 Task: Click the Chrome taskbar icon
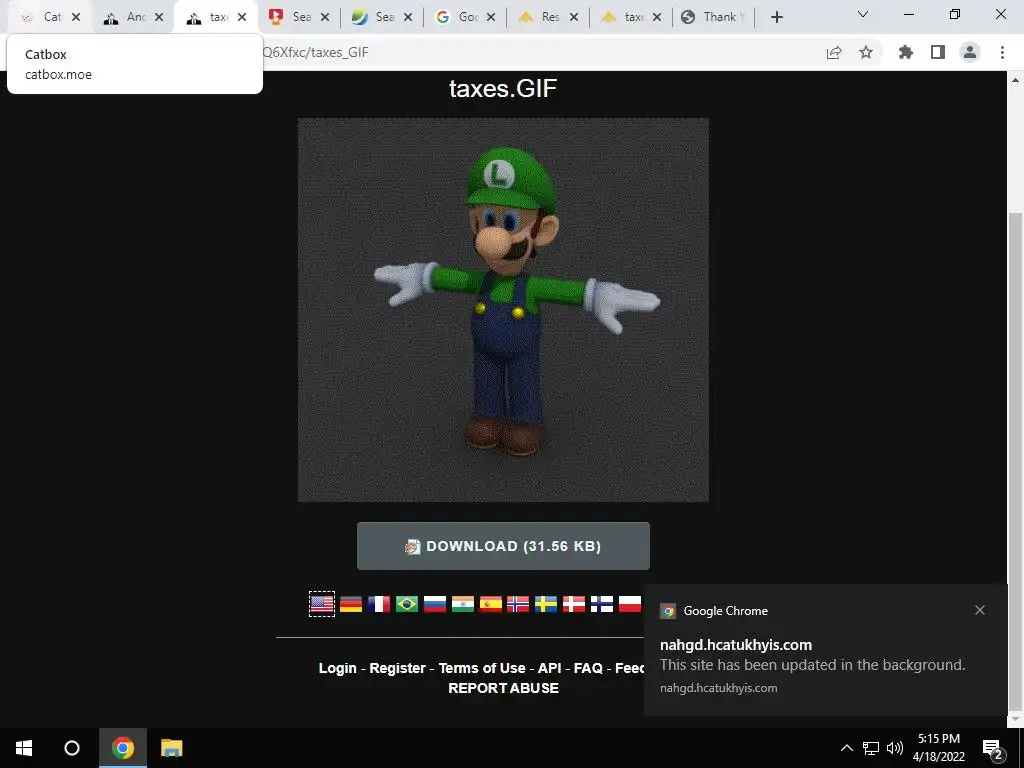tap(123, 748)
